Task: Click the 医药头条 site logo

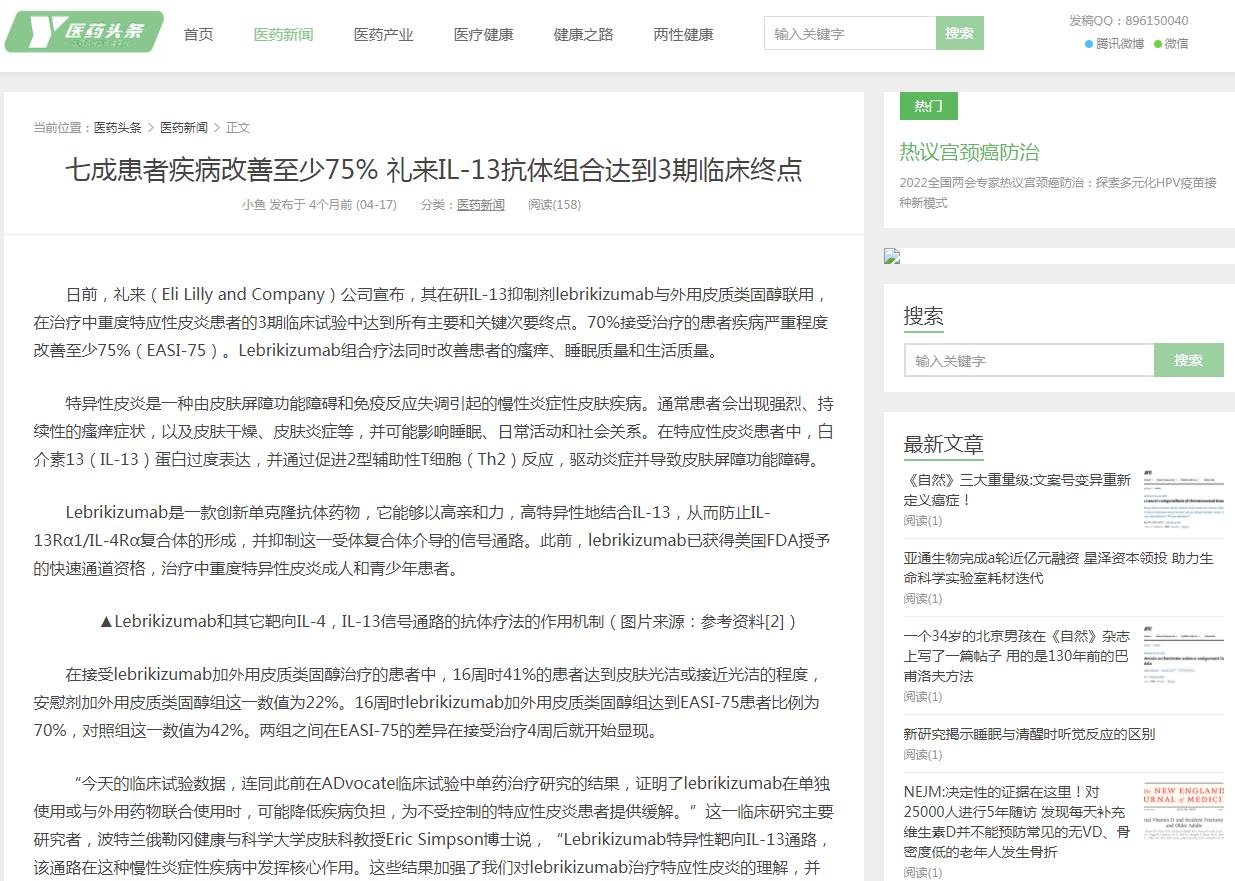Action: [84, 32]
